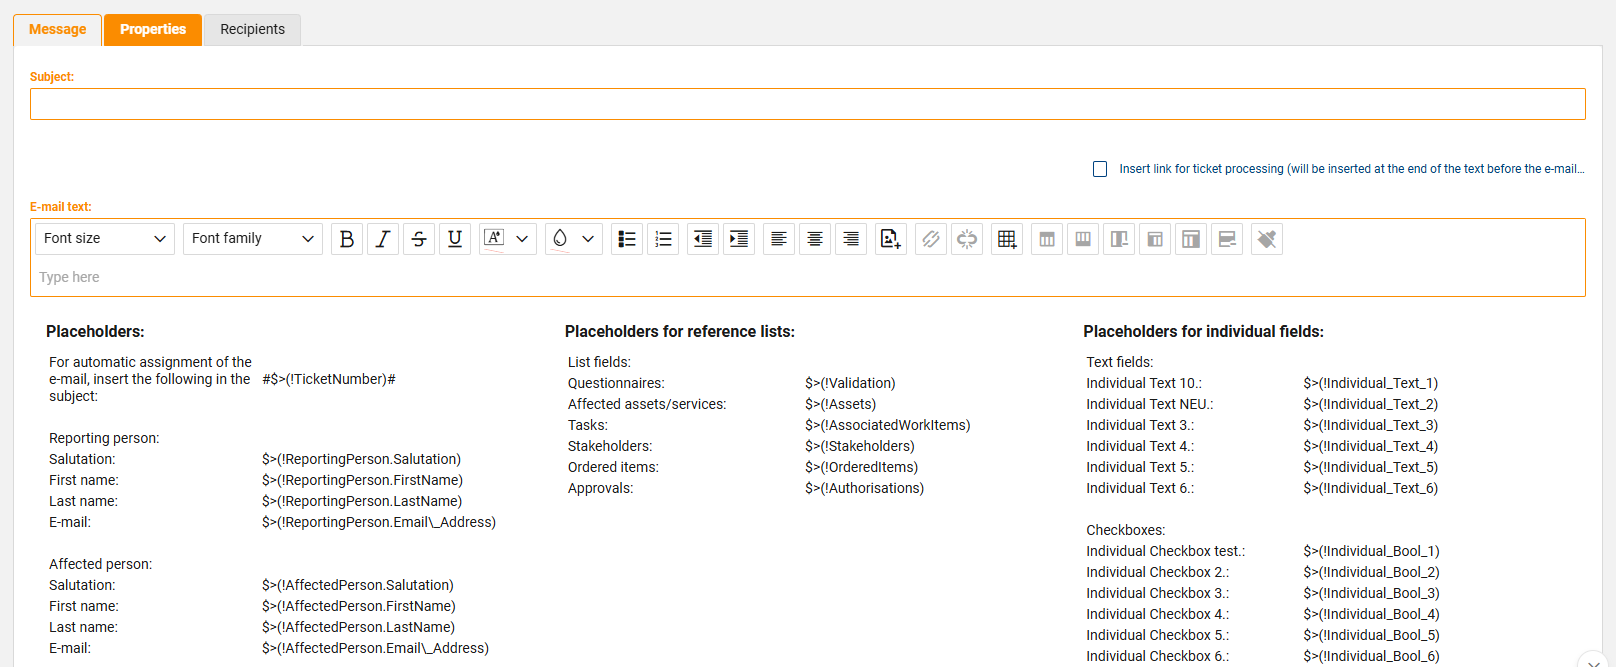Click the Individual Checkbox test.: label

1166,551
